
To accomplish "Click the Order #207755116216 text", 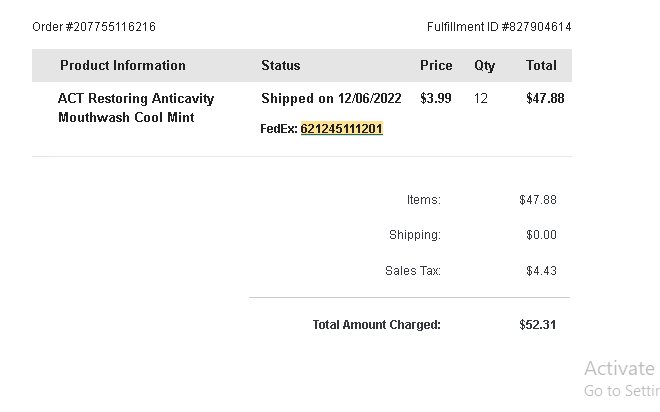I will point(94,27).
